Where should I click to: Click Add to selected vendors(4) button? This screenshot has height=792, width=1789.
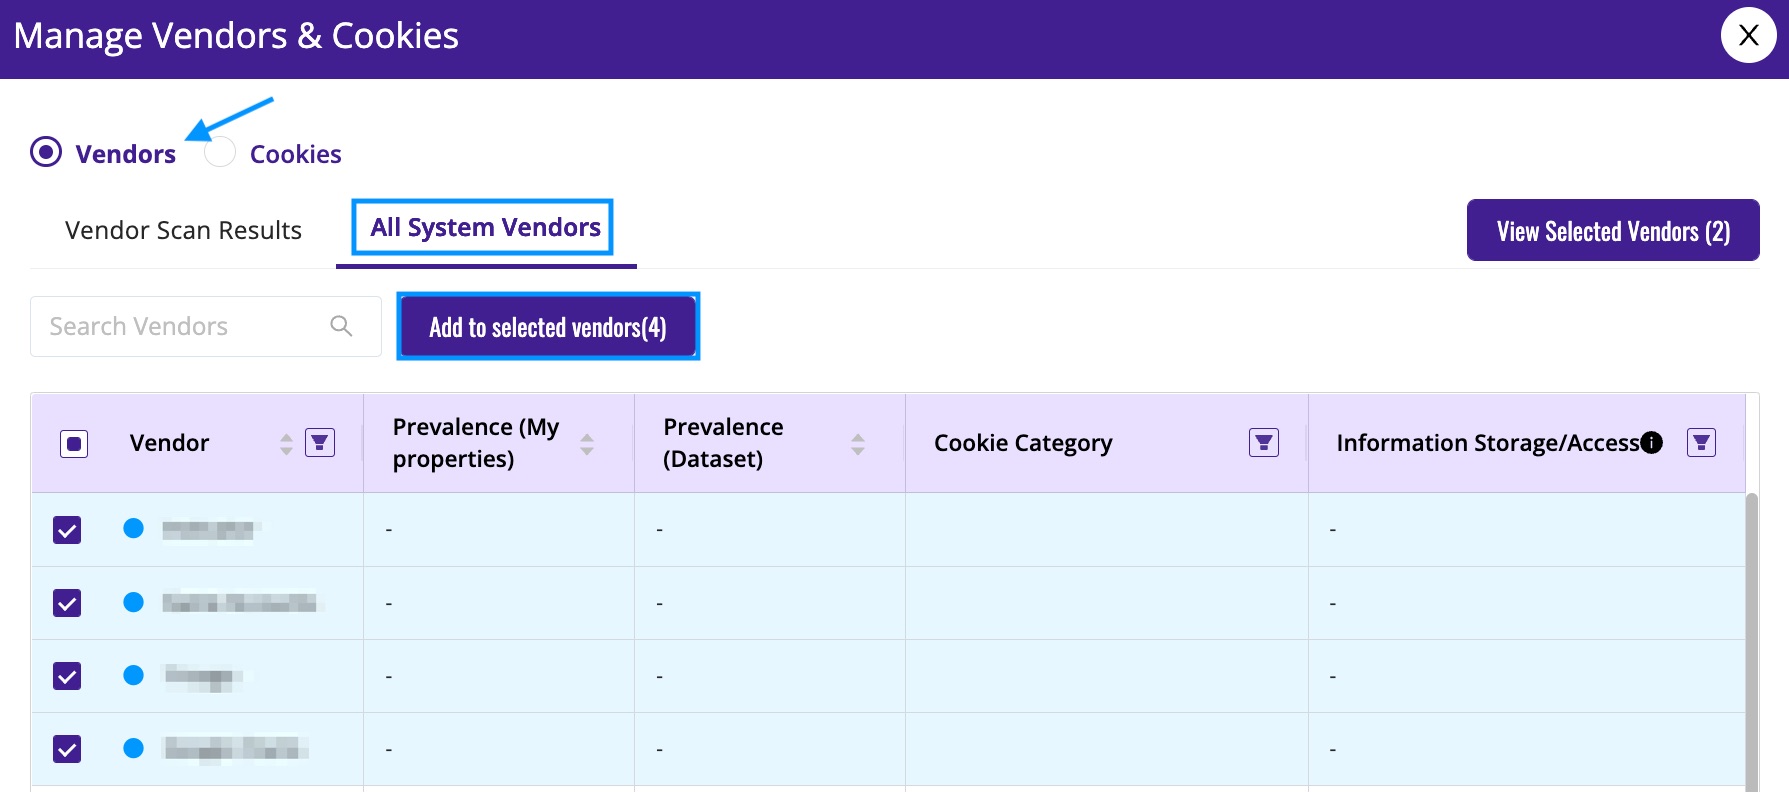(548, 326)
